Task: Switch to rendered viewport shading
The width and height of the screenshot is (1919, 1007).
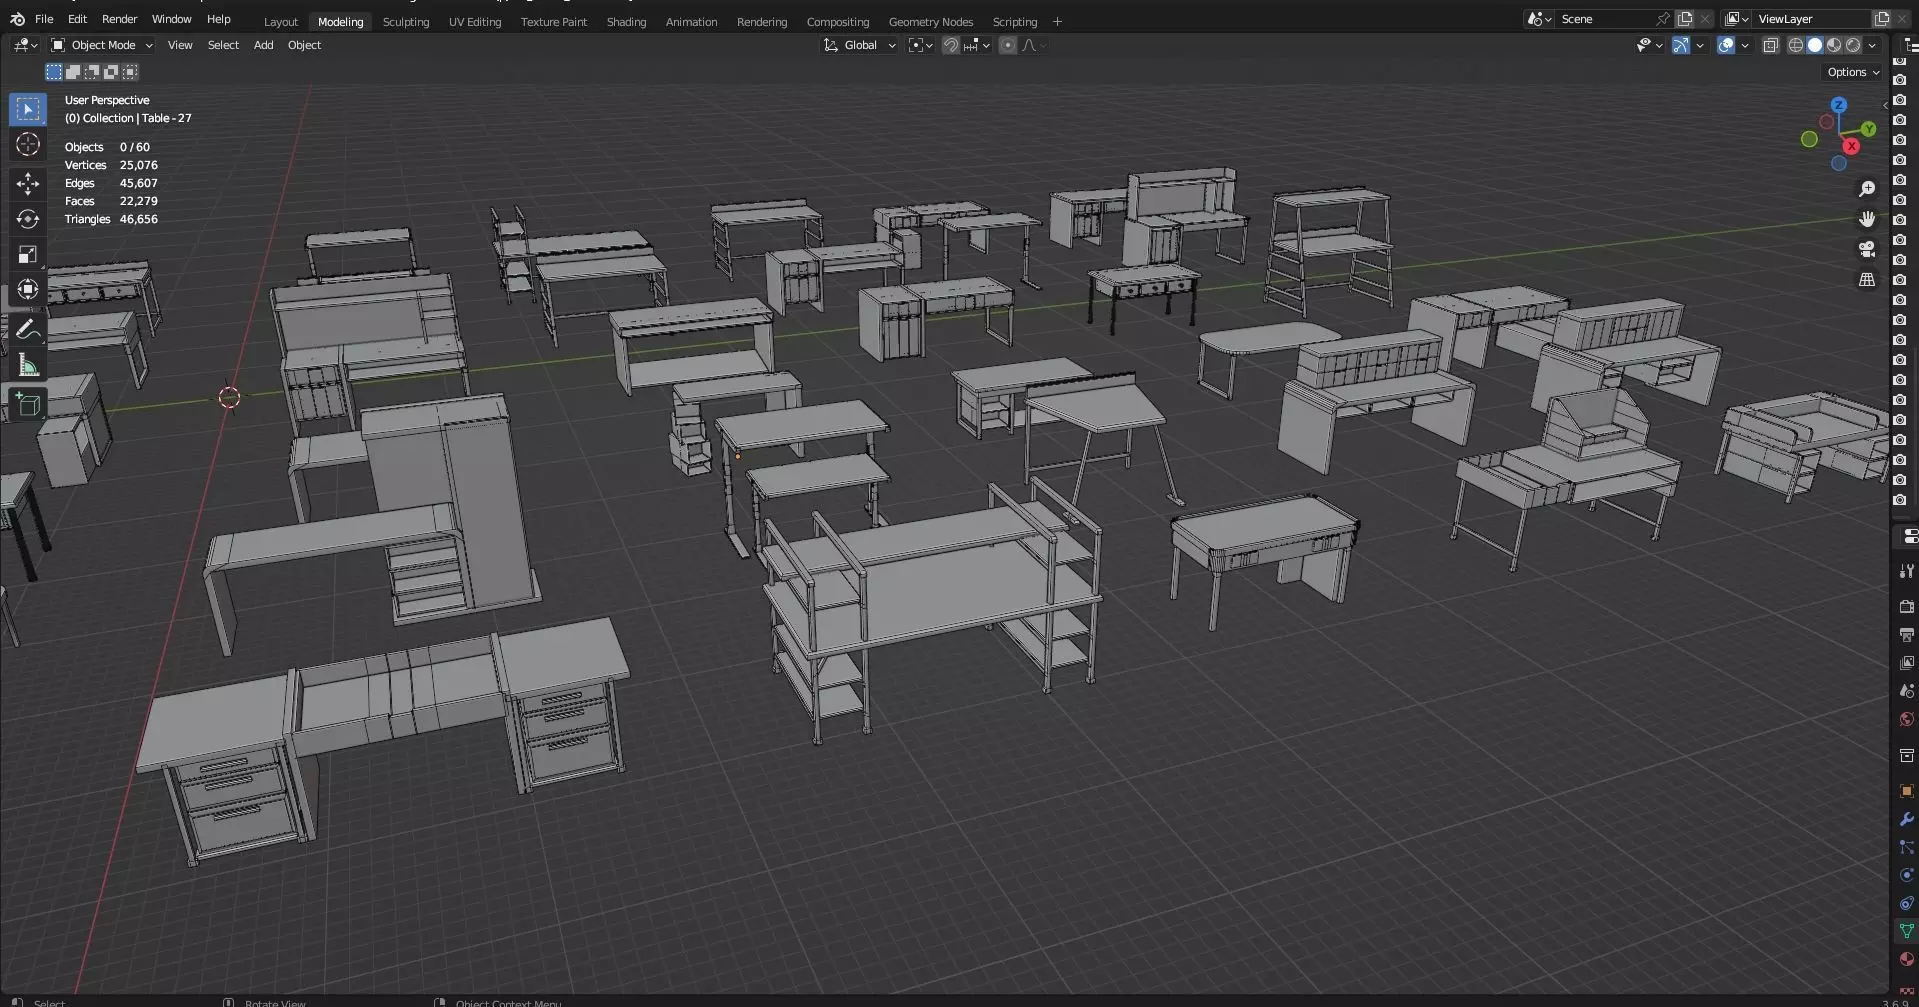Action: coord(1853,45)
